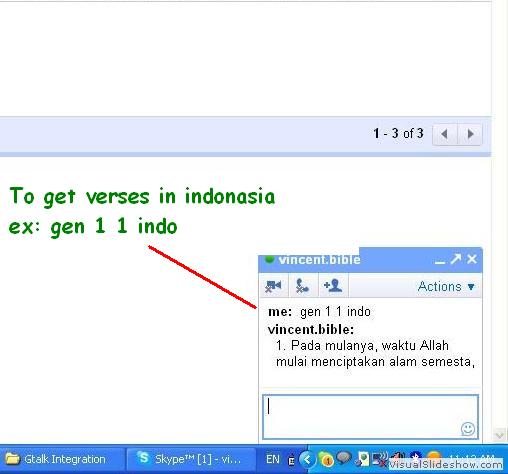This screenshot has width=508, height=474.
Task: Open the Google Talk speech bubble tray icon
Action: [344, 458]
